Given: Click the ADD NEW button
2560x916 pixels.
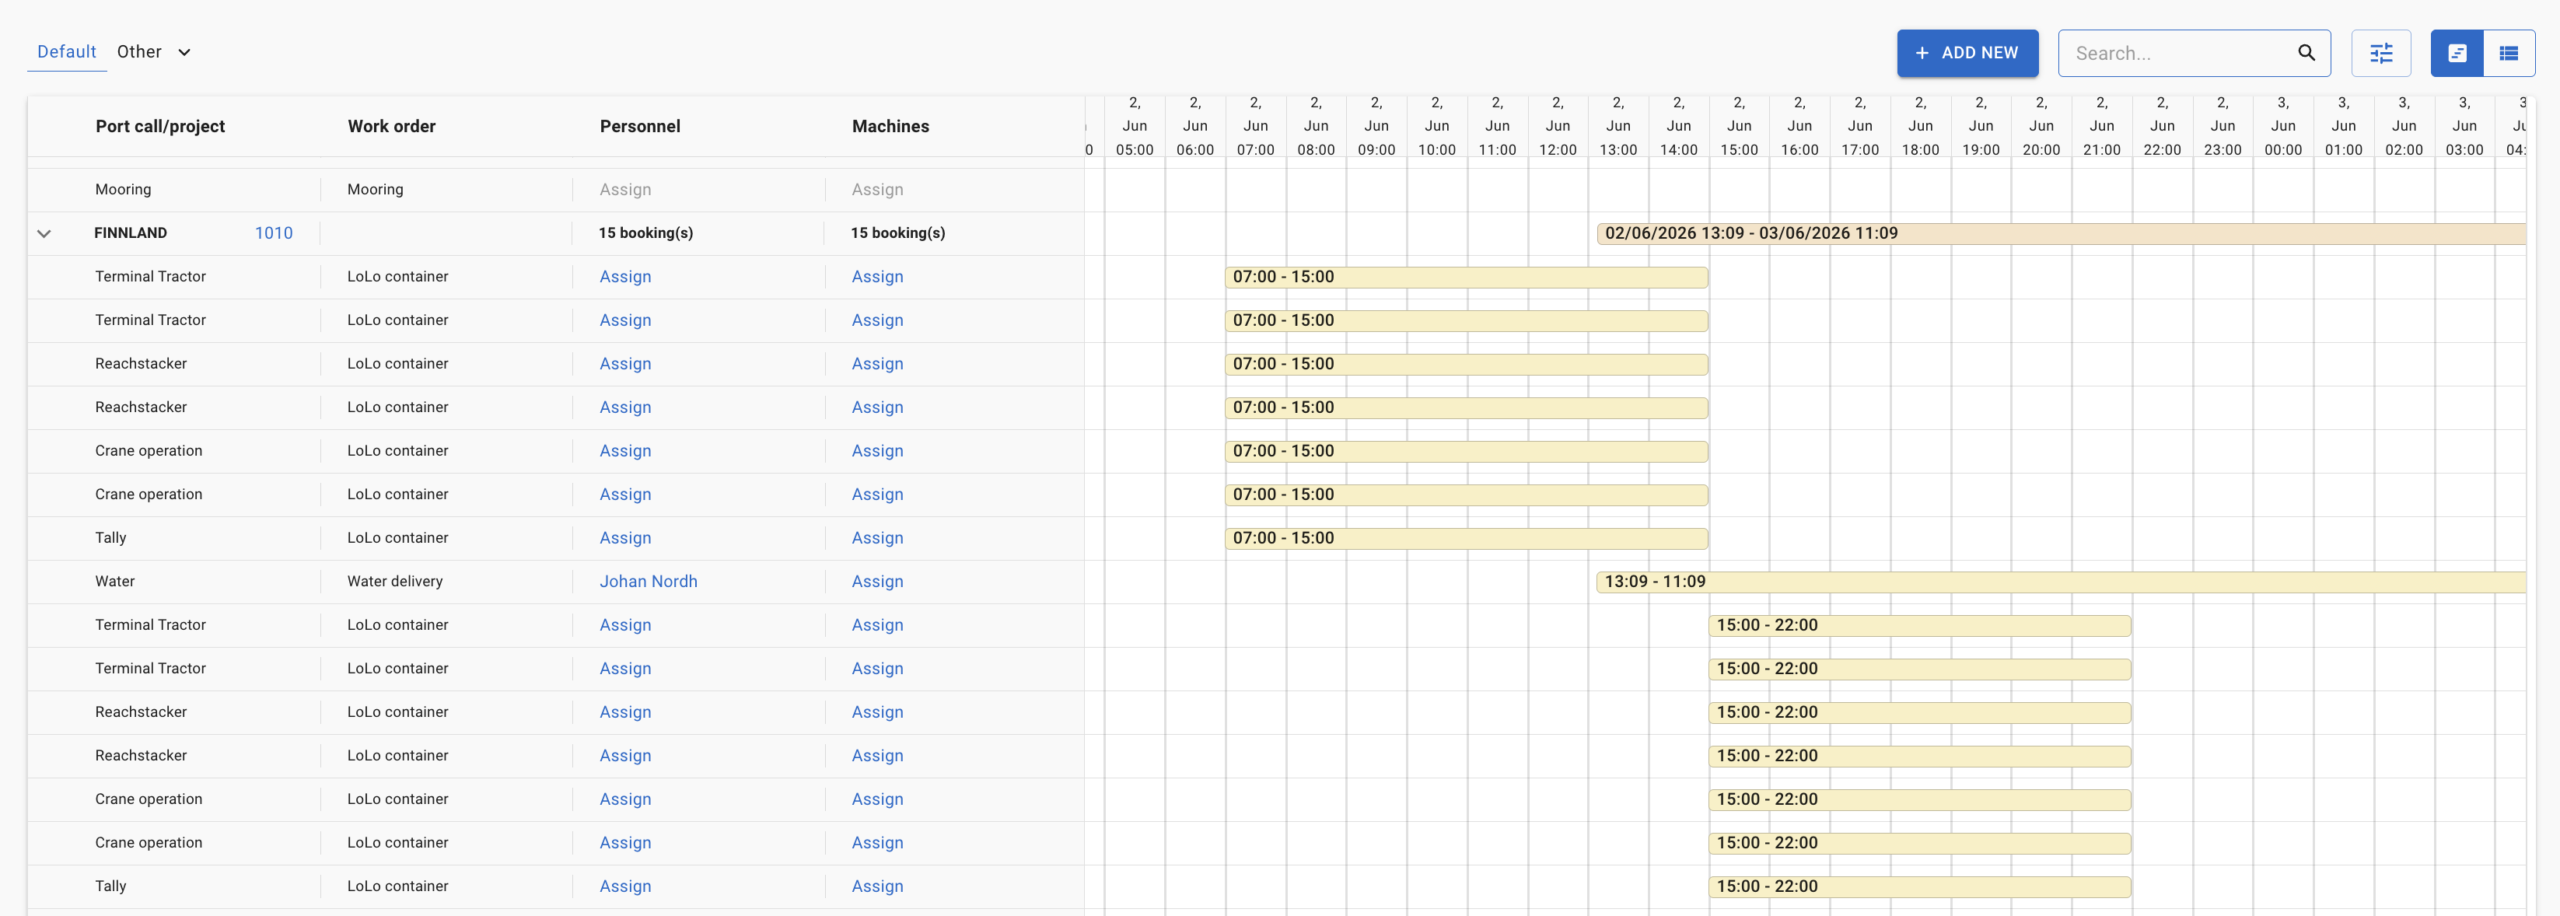Looking at the screenshot, I should [1967, 53].
